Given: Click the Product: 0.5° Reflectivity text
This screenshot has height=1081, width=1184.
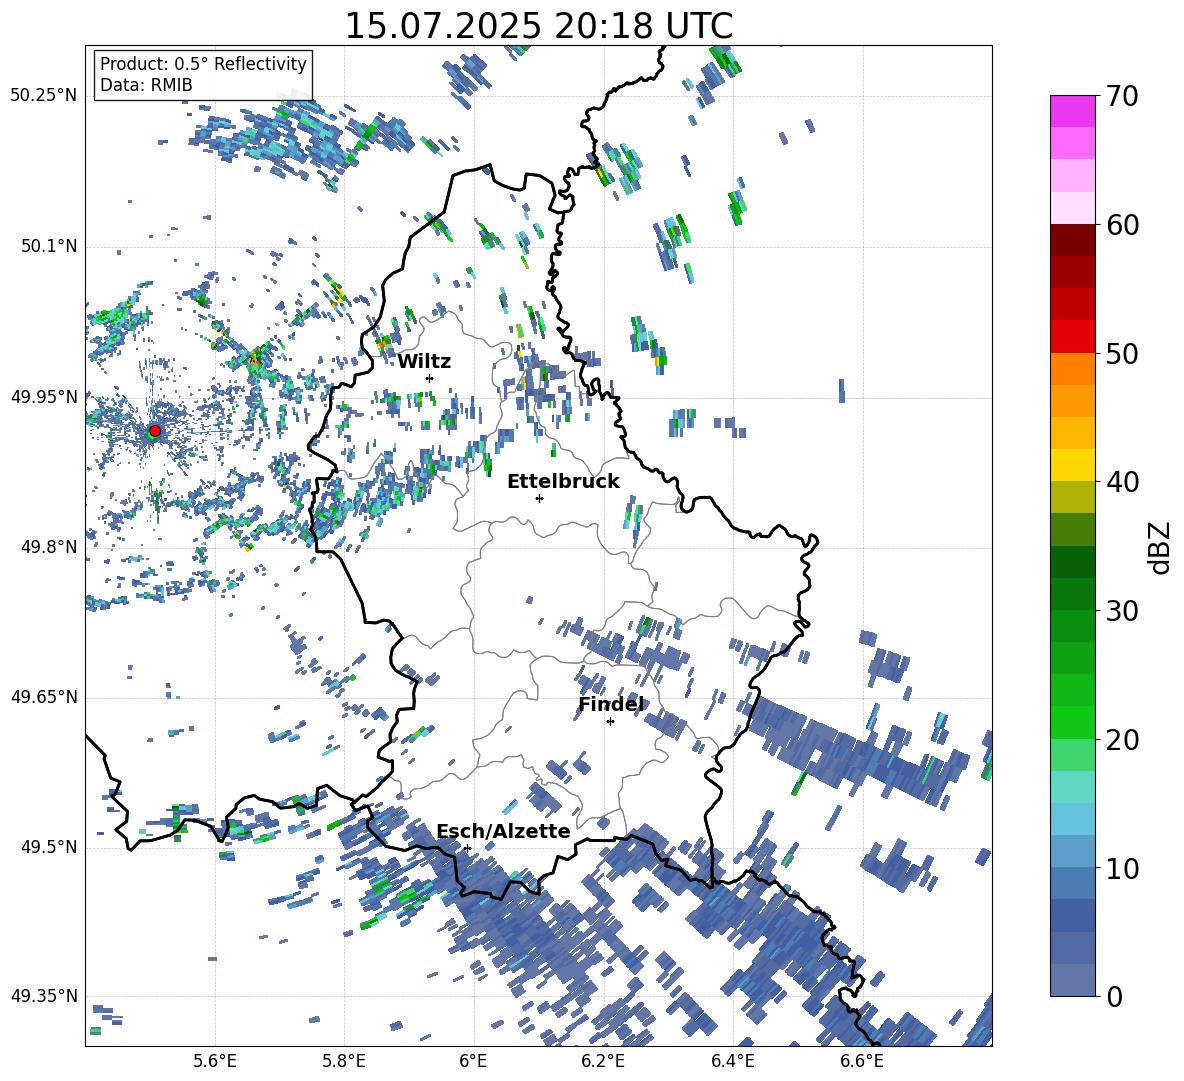Looking at the screenshot, I should [203, 63].
